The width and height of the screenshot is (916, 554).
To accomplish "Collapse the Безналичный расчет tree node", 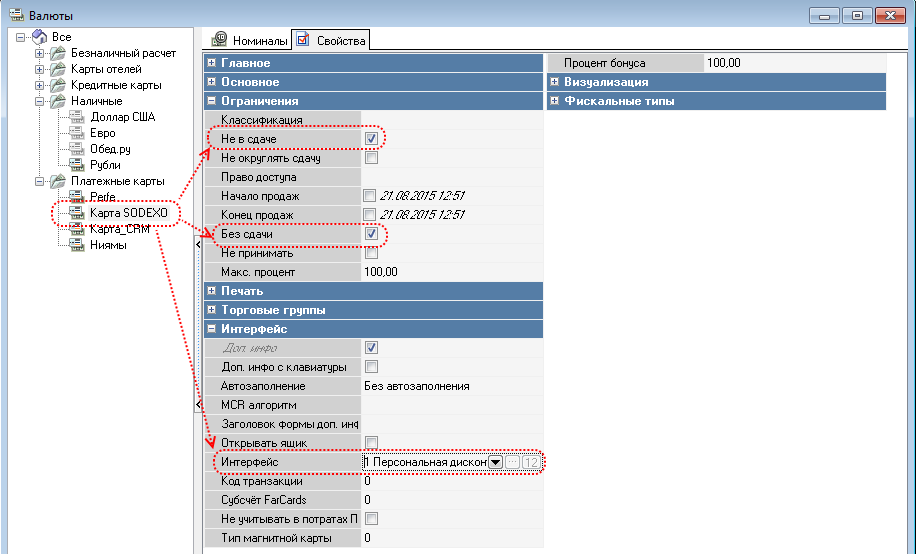I will (x=39, y=54).
